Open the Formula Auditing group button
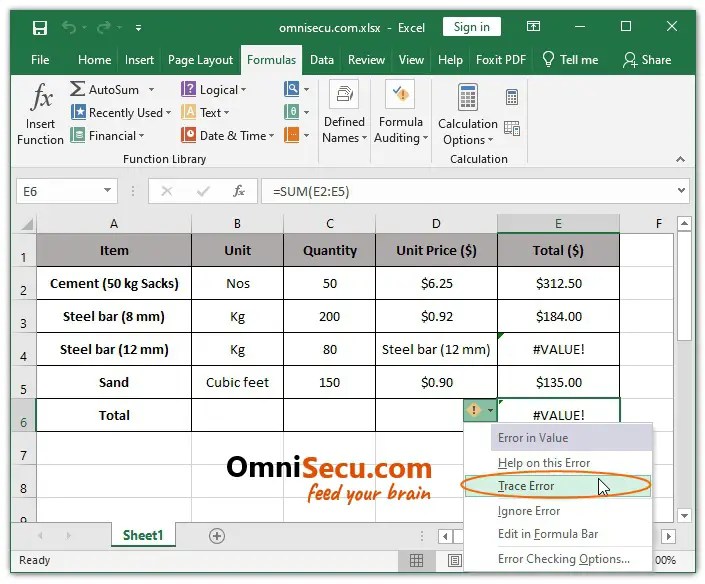705x584 pixels. point(401,112)
